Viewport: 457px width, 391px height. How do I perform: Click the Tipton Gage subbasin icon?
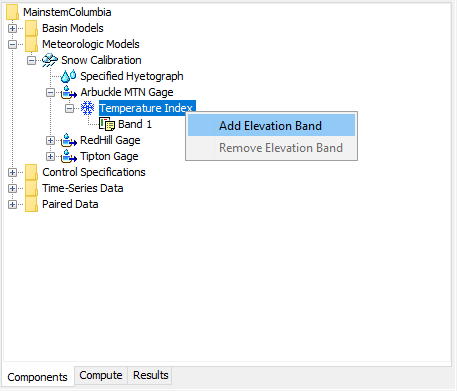coord(69,156)
